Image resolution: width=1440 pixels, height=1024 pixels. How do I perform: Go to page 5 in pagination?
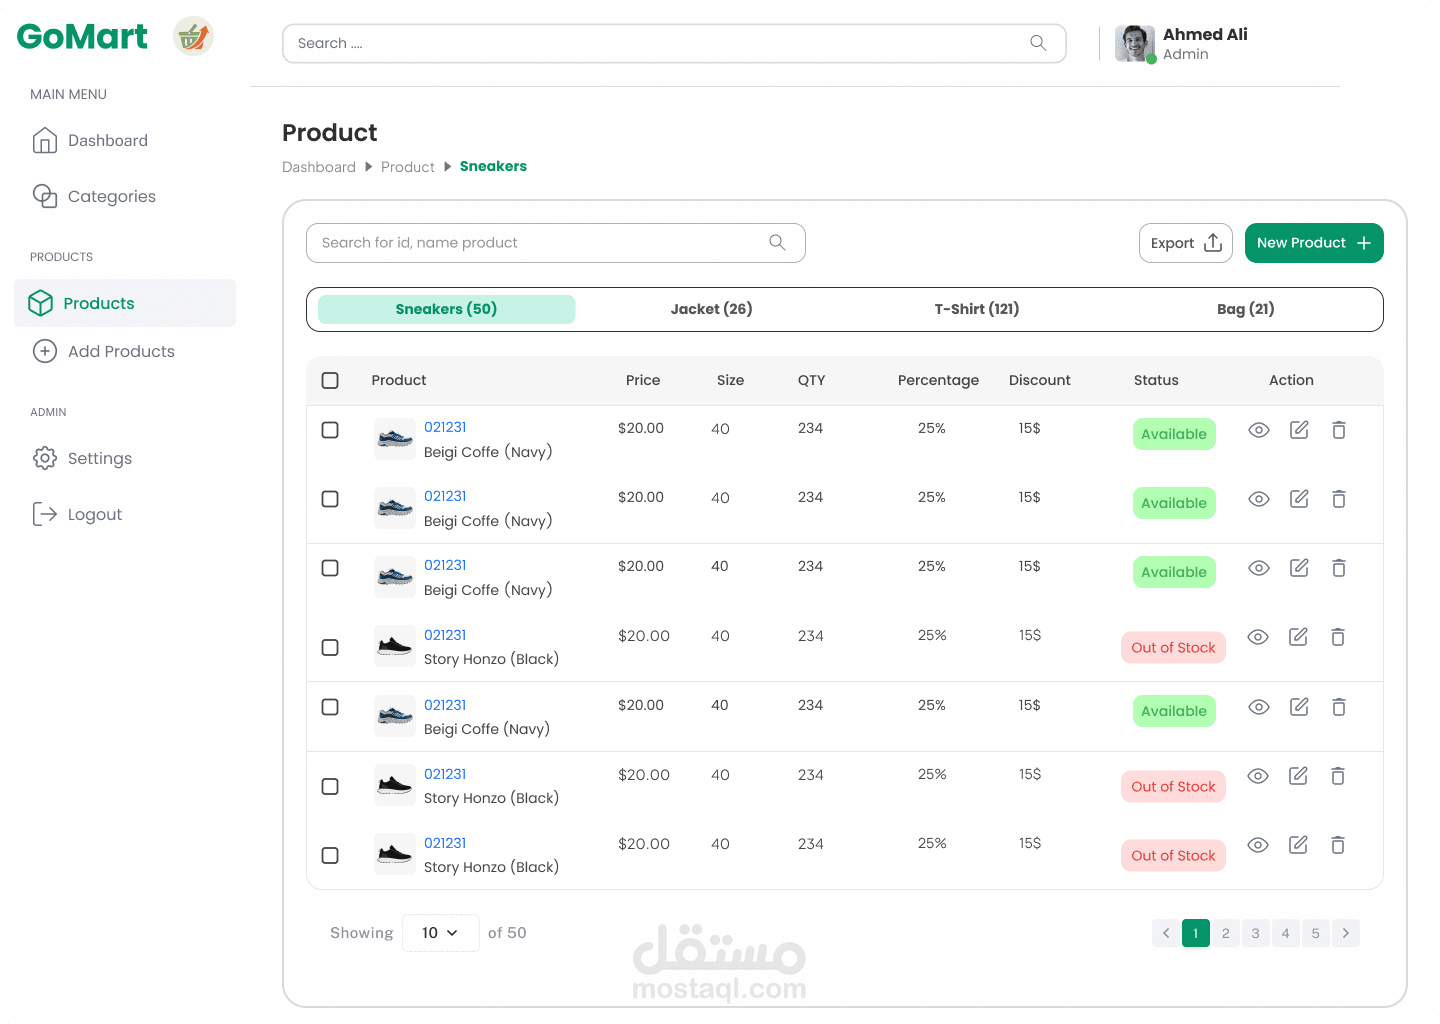[x=1316, y=933]
